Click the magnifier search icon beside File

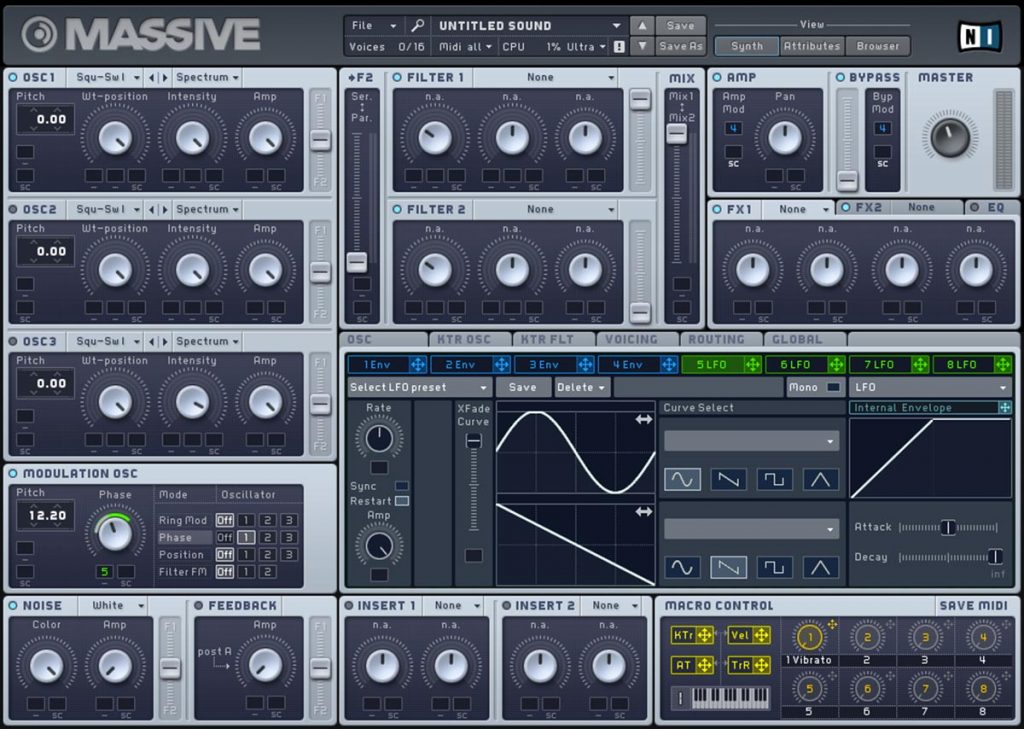[417, 25]
